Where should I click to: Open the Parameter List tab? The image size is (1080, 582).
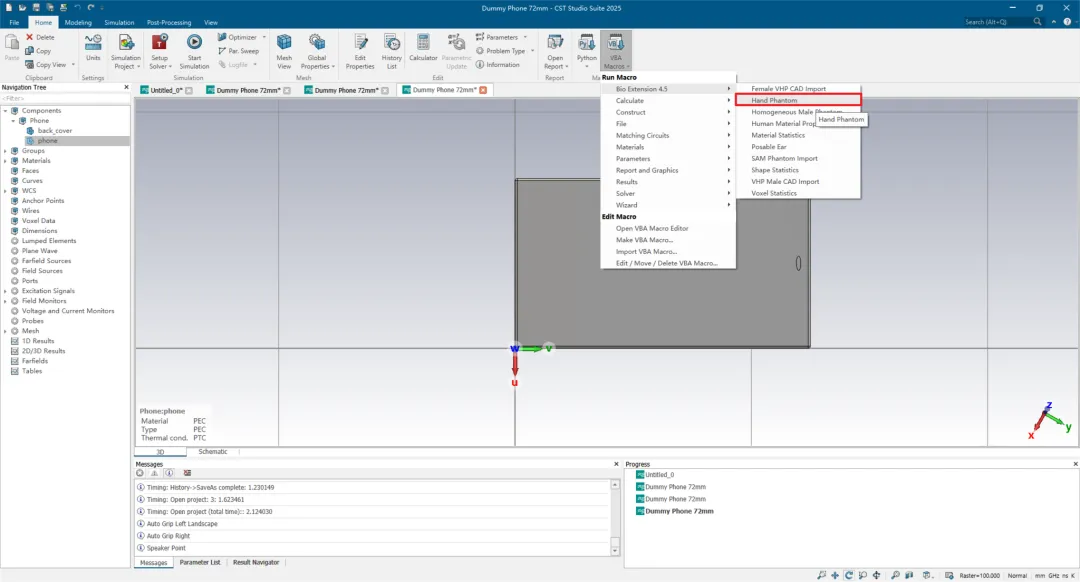tap(200, 563)
